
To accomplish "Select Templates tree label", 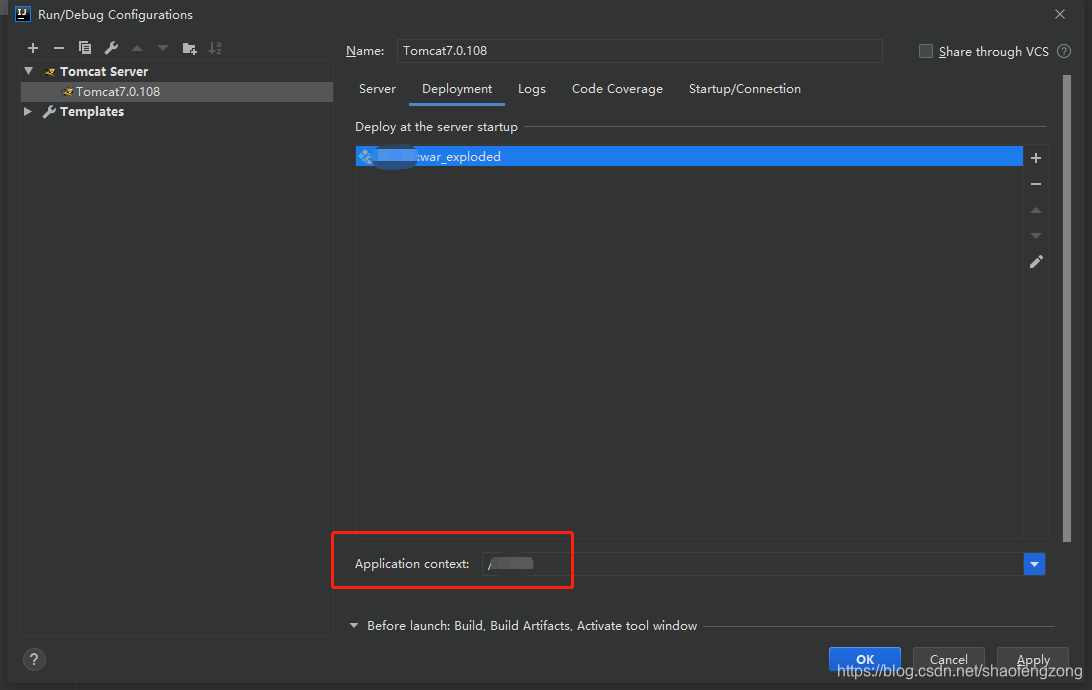I will pos(92,111).
